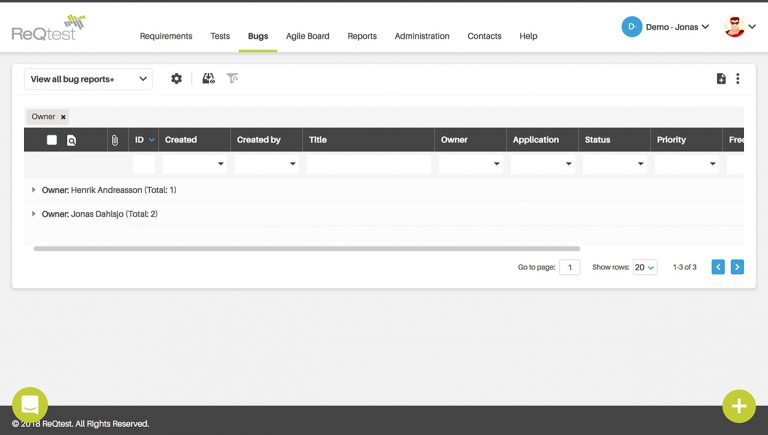The height and width of the screenshot is (435, 768).
Task: Click the Title filter input field
Action: click(x=369, y=164)
